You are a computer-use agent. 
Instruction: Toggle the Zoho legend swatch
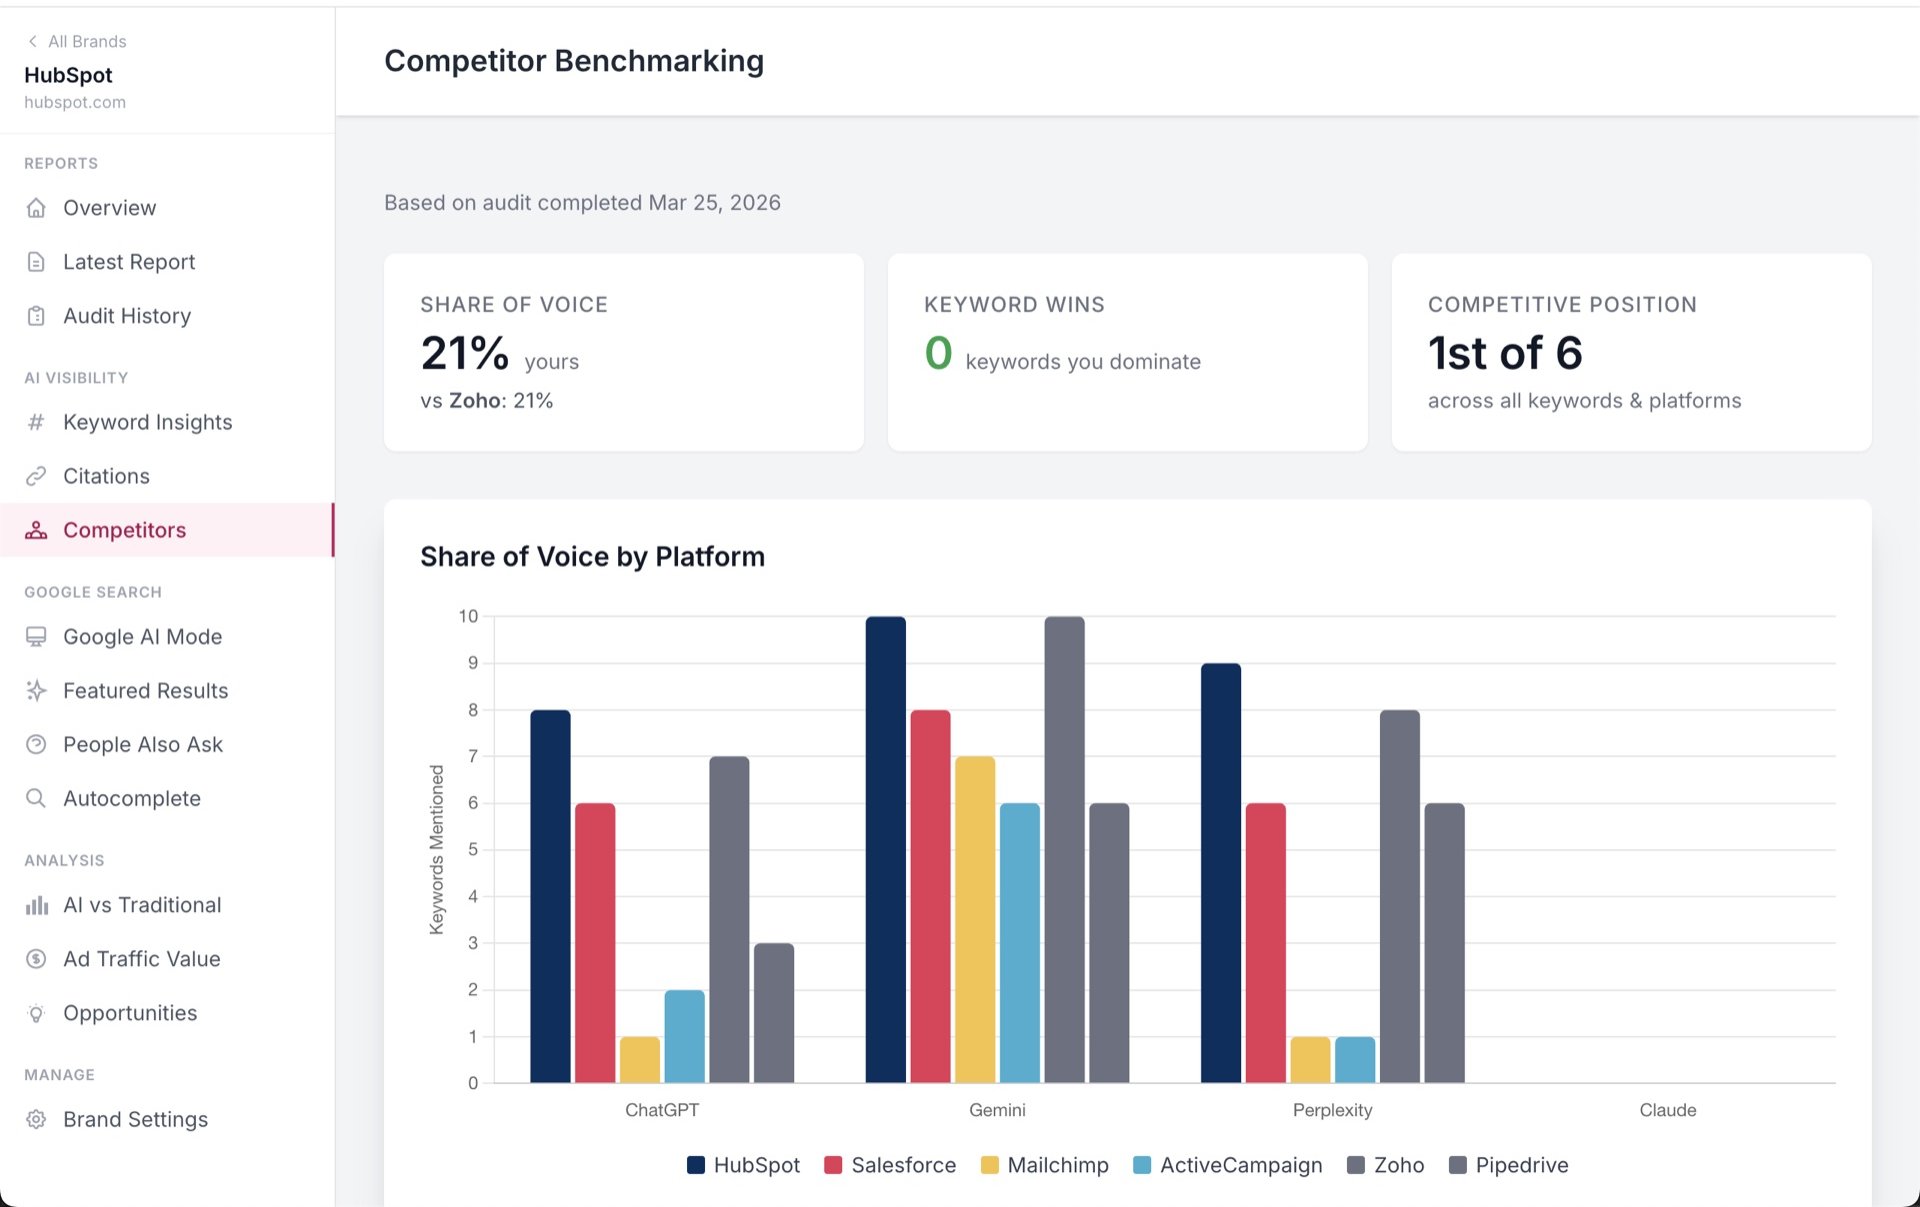tap(1356, 1165)
